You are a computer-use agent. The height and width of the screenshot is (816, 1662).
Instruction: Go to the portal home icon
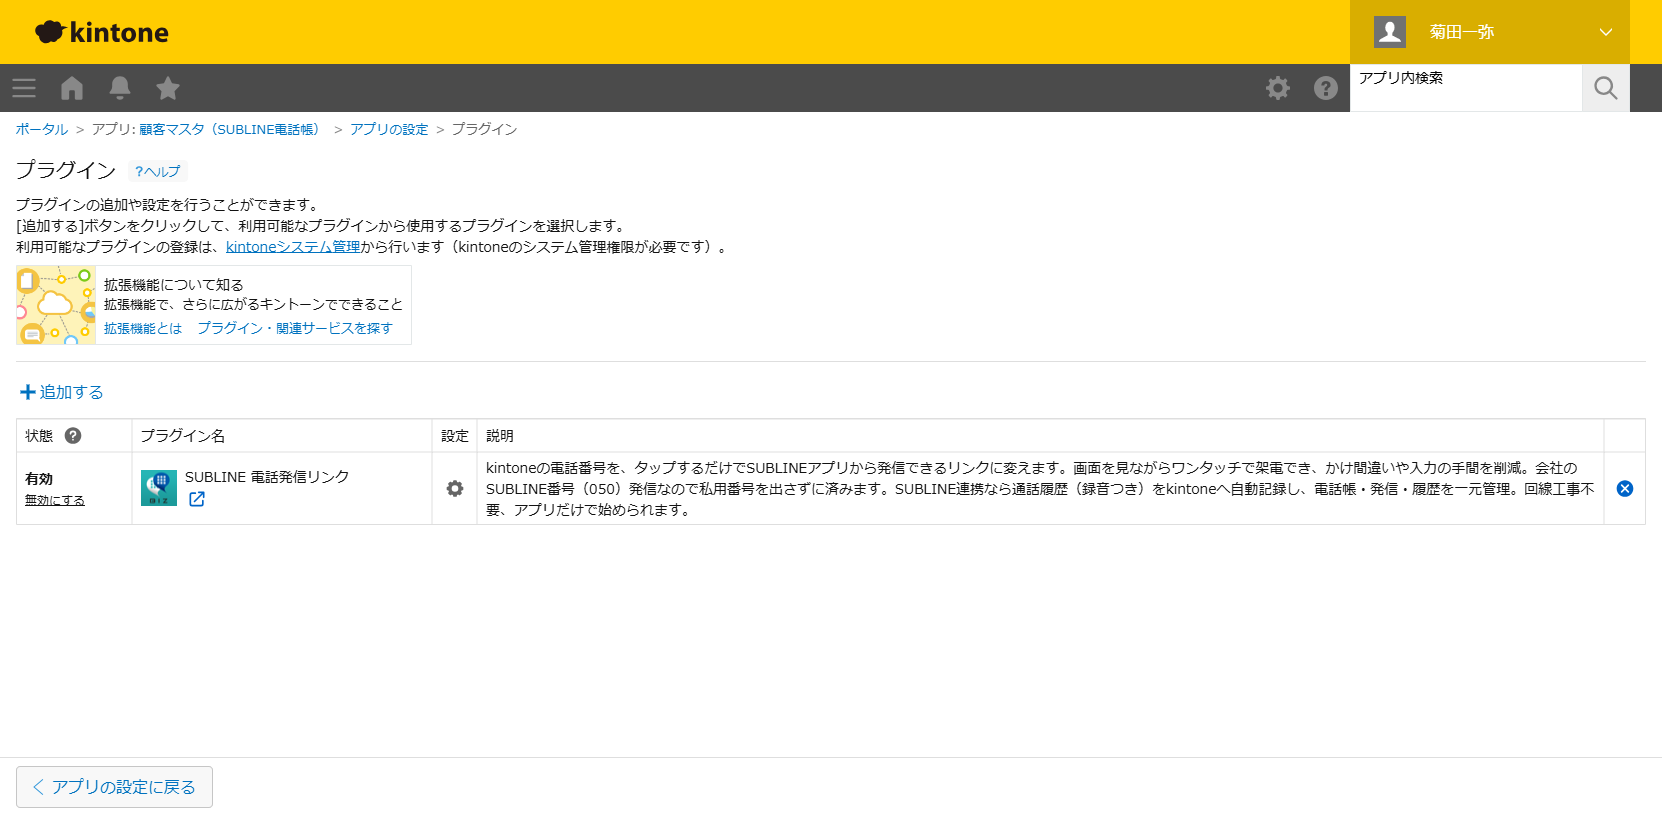pyautogui.click(x=72, y=88)
